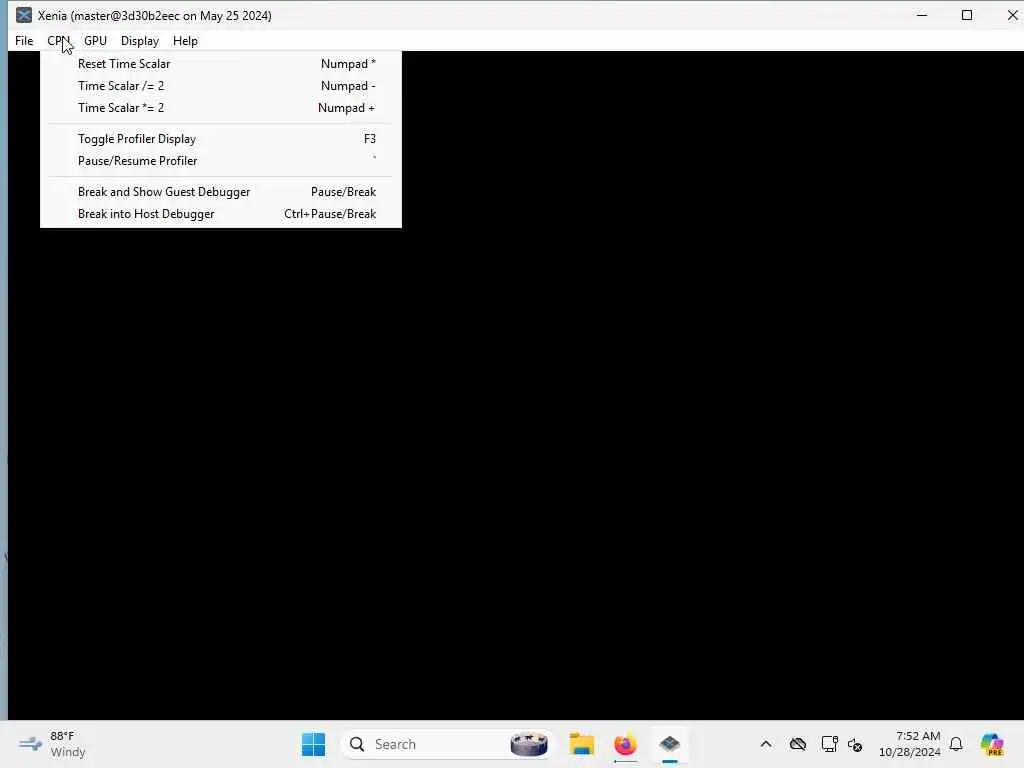The image size is (1024, 768).
Task: Open the Windows Start menu
Action: [x=313, y=744]
